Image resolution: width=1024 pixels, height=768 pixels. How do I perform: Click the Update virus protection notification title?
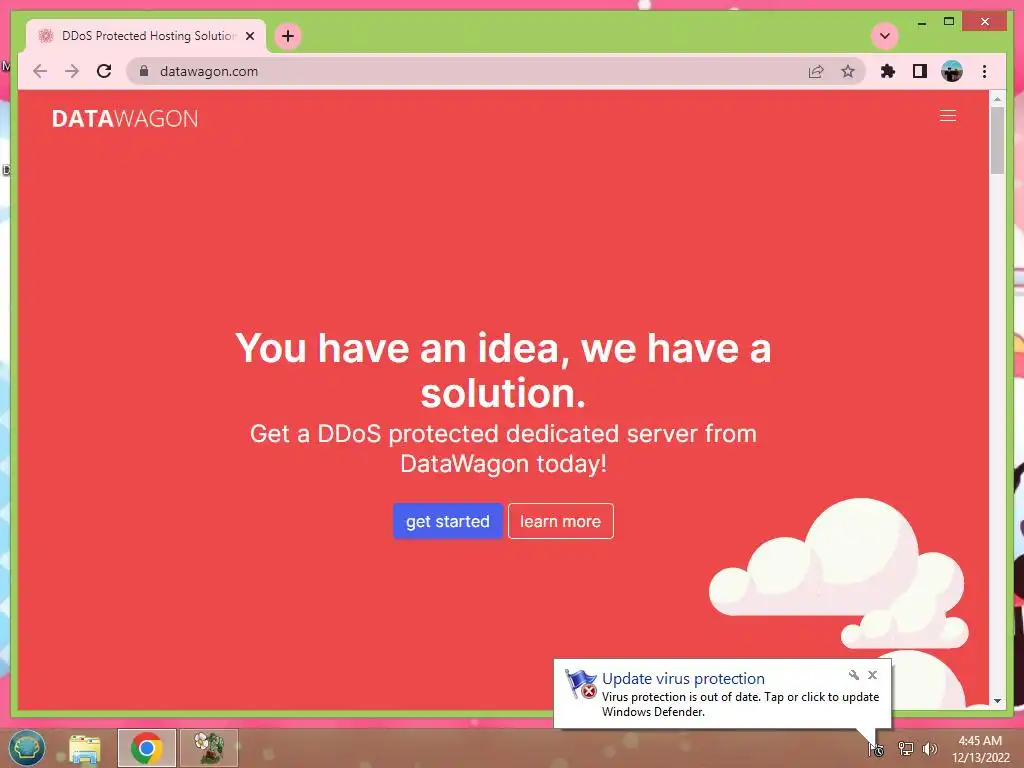(683, 679)
